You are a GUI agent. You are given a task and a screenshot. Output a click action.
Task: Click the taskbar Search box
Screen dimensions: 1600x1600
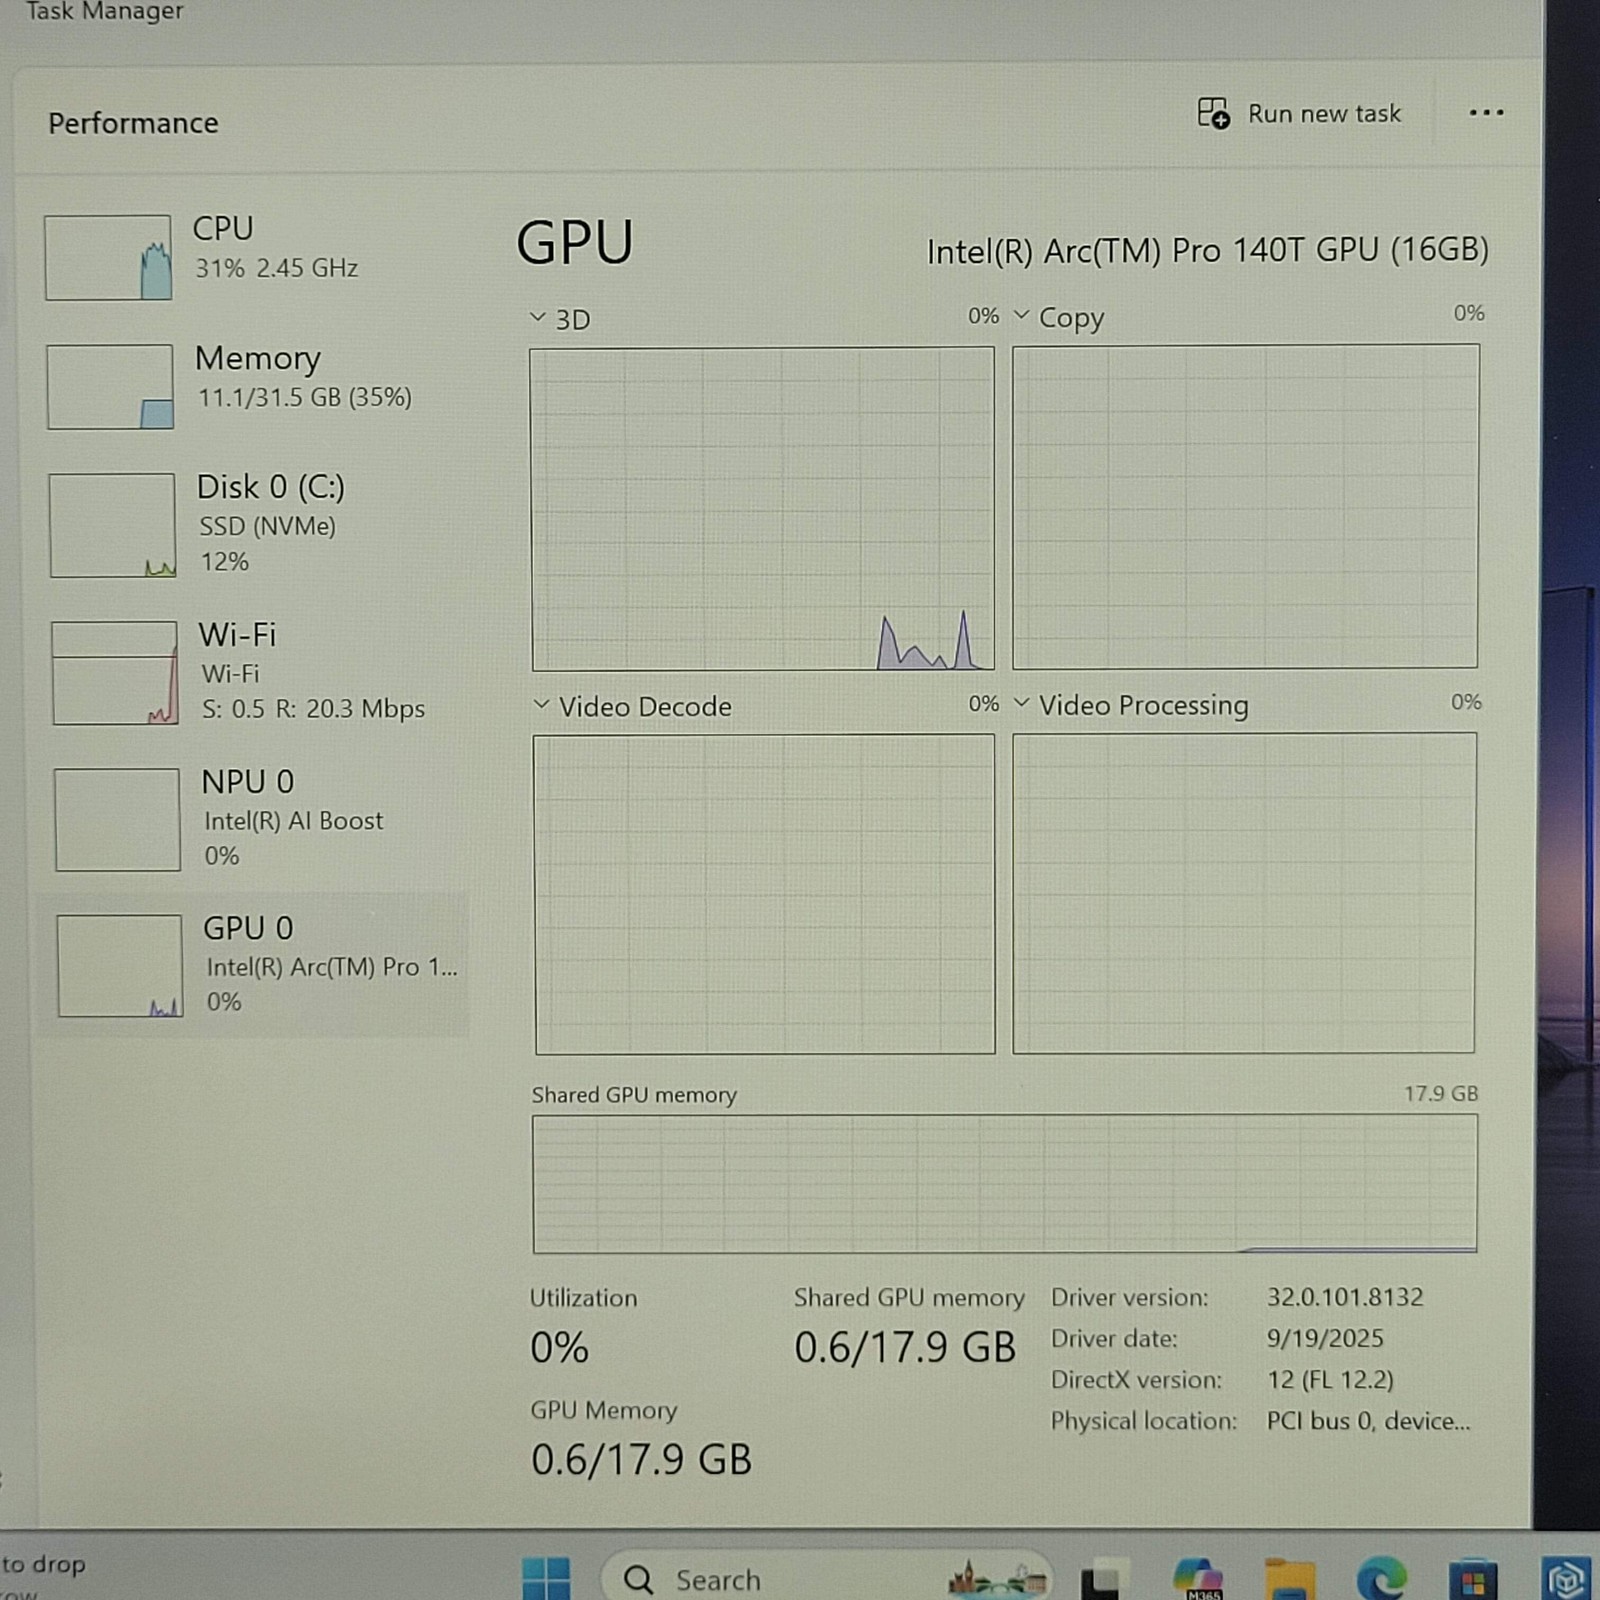[826, 1579]
